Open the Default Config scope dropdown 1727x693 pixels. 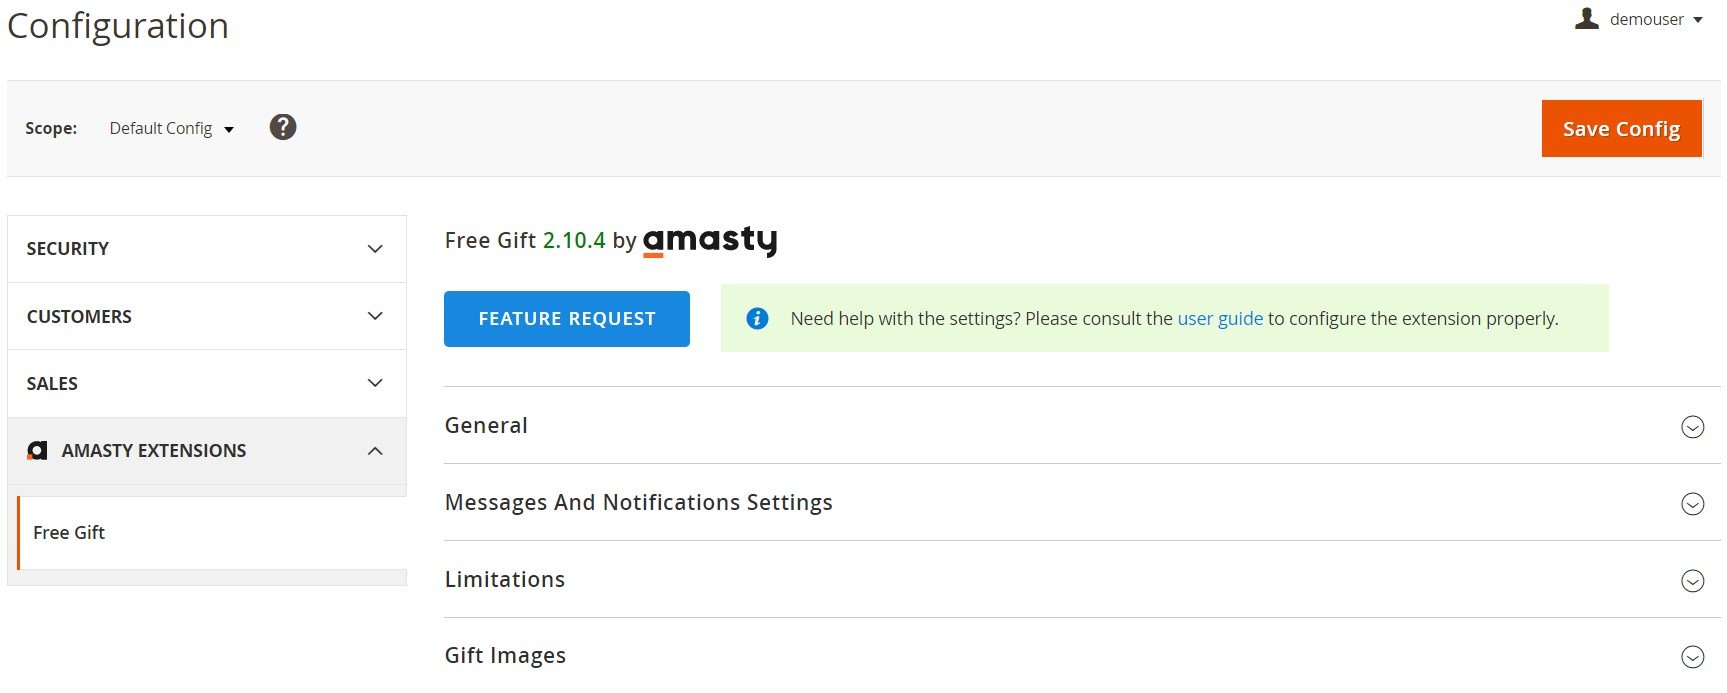(171, 128)
